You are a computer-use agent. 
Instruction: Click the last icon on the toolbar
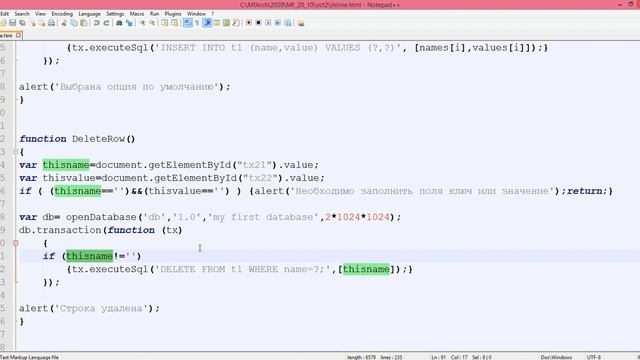click(301, 23)
